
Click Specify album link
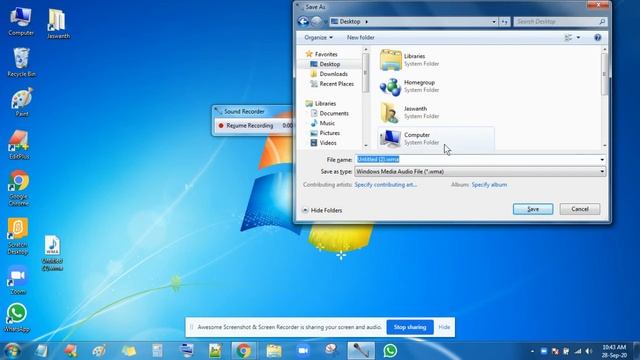[x=489, y=185]
